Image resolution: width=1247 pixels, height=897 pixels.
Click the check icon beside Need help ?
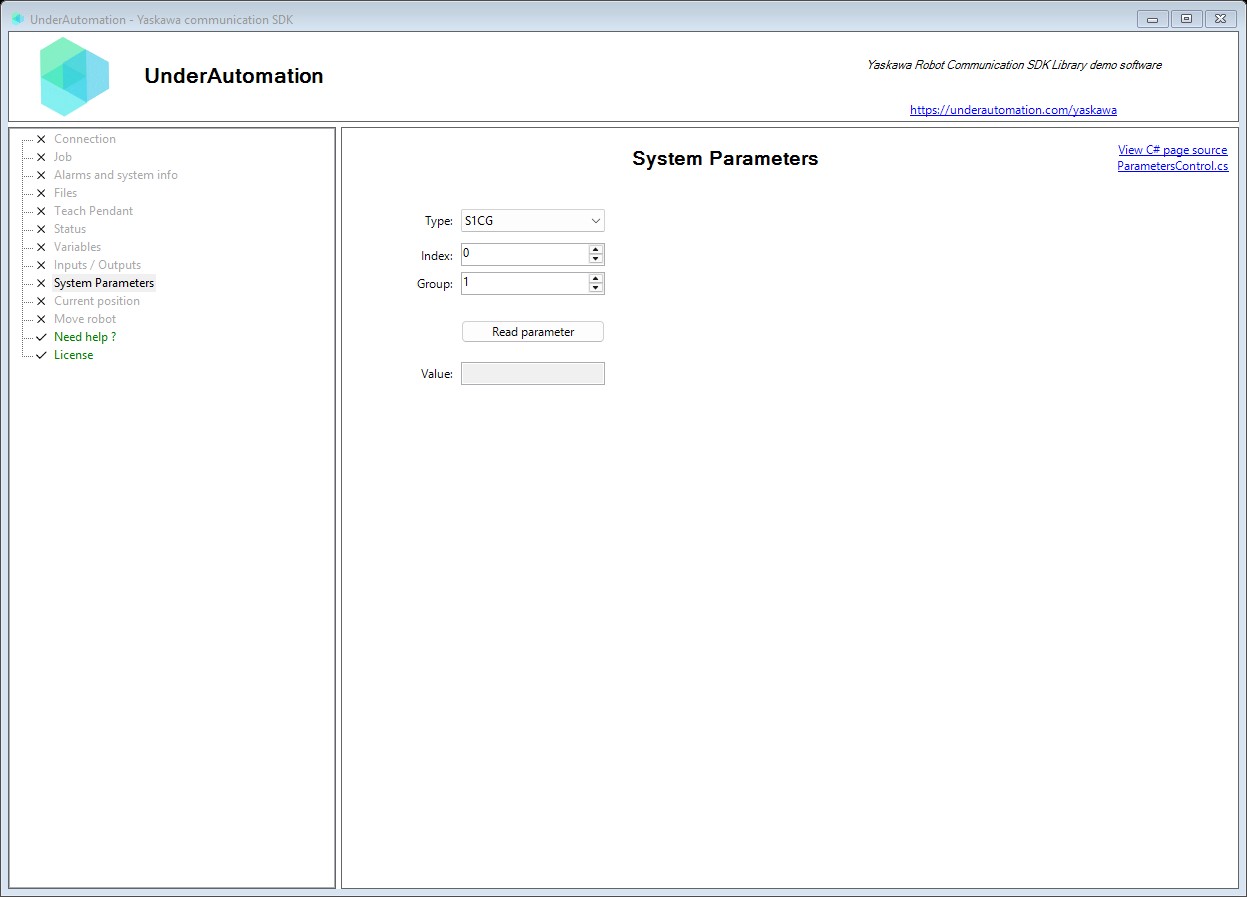41,337
